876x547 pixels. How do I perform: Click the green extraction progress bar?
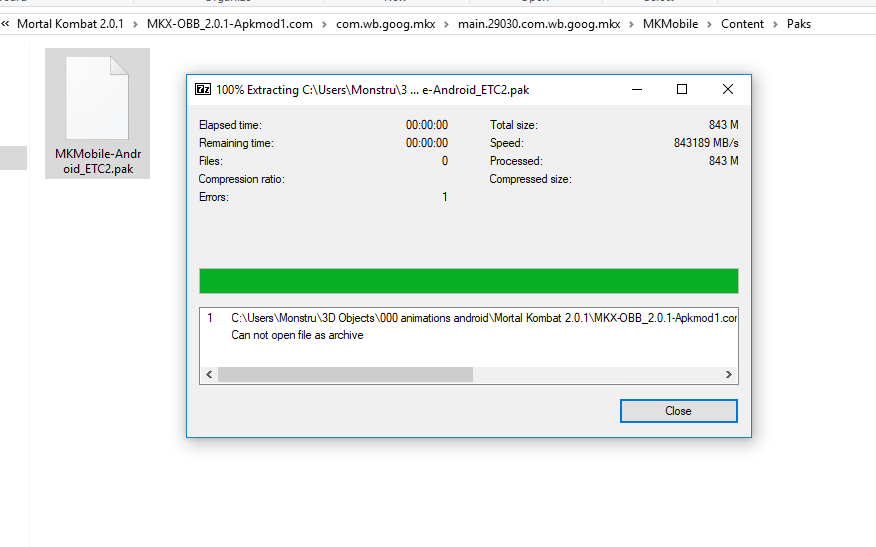[x=469, y=281]
